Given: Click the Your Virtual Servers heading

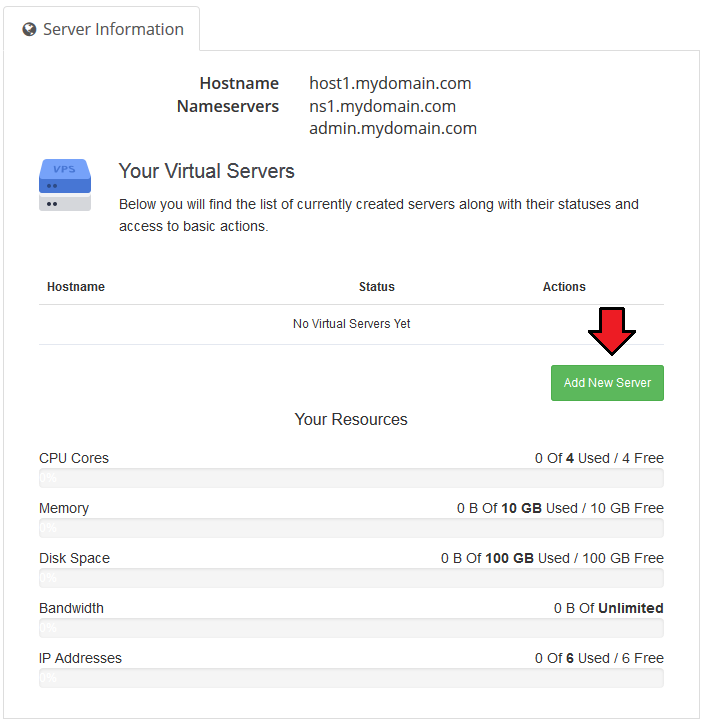Looking at the screenshot, I should coord(206,171).
